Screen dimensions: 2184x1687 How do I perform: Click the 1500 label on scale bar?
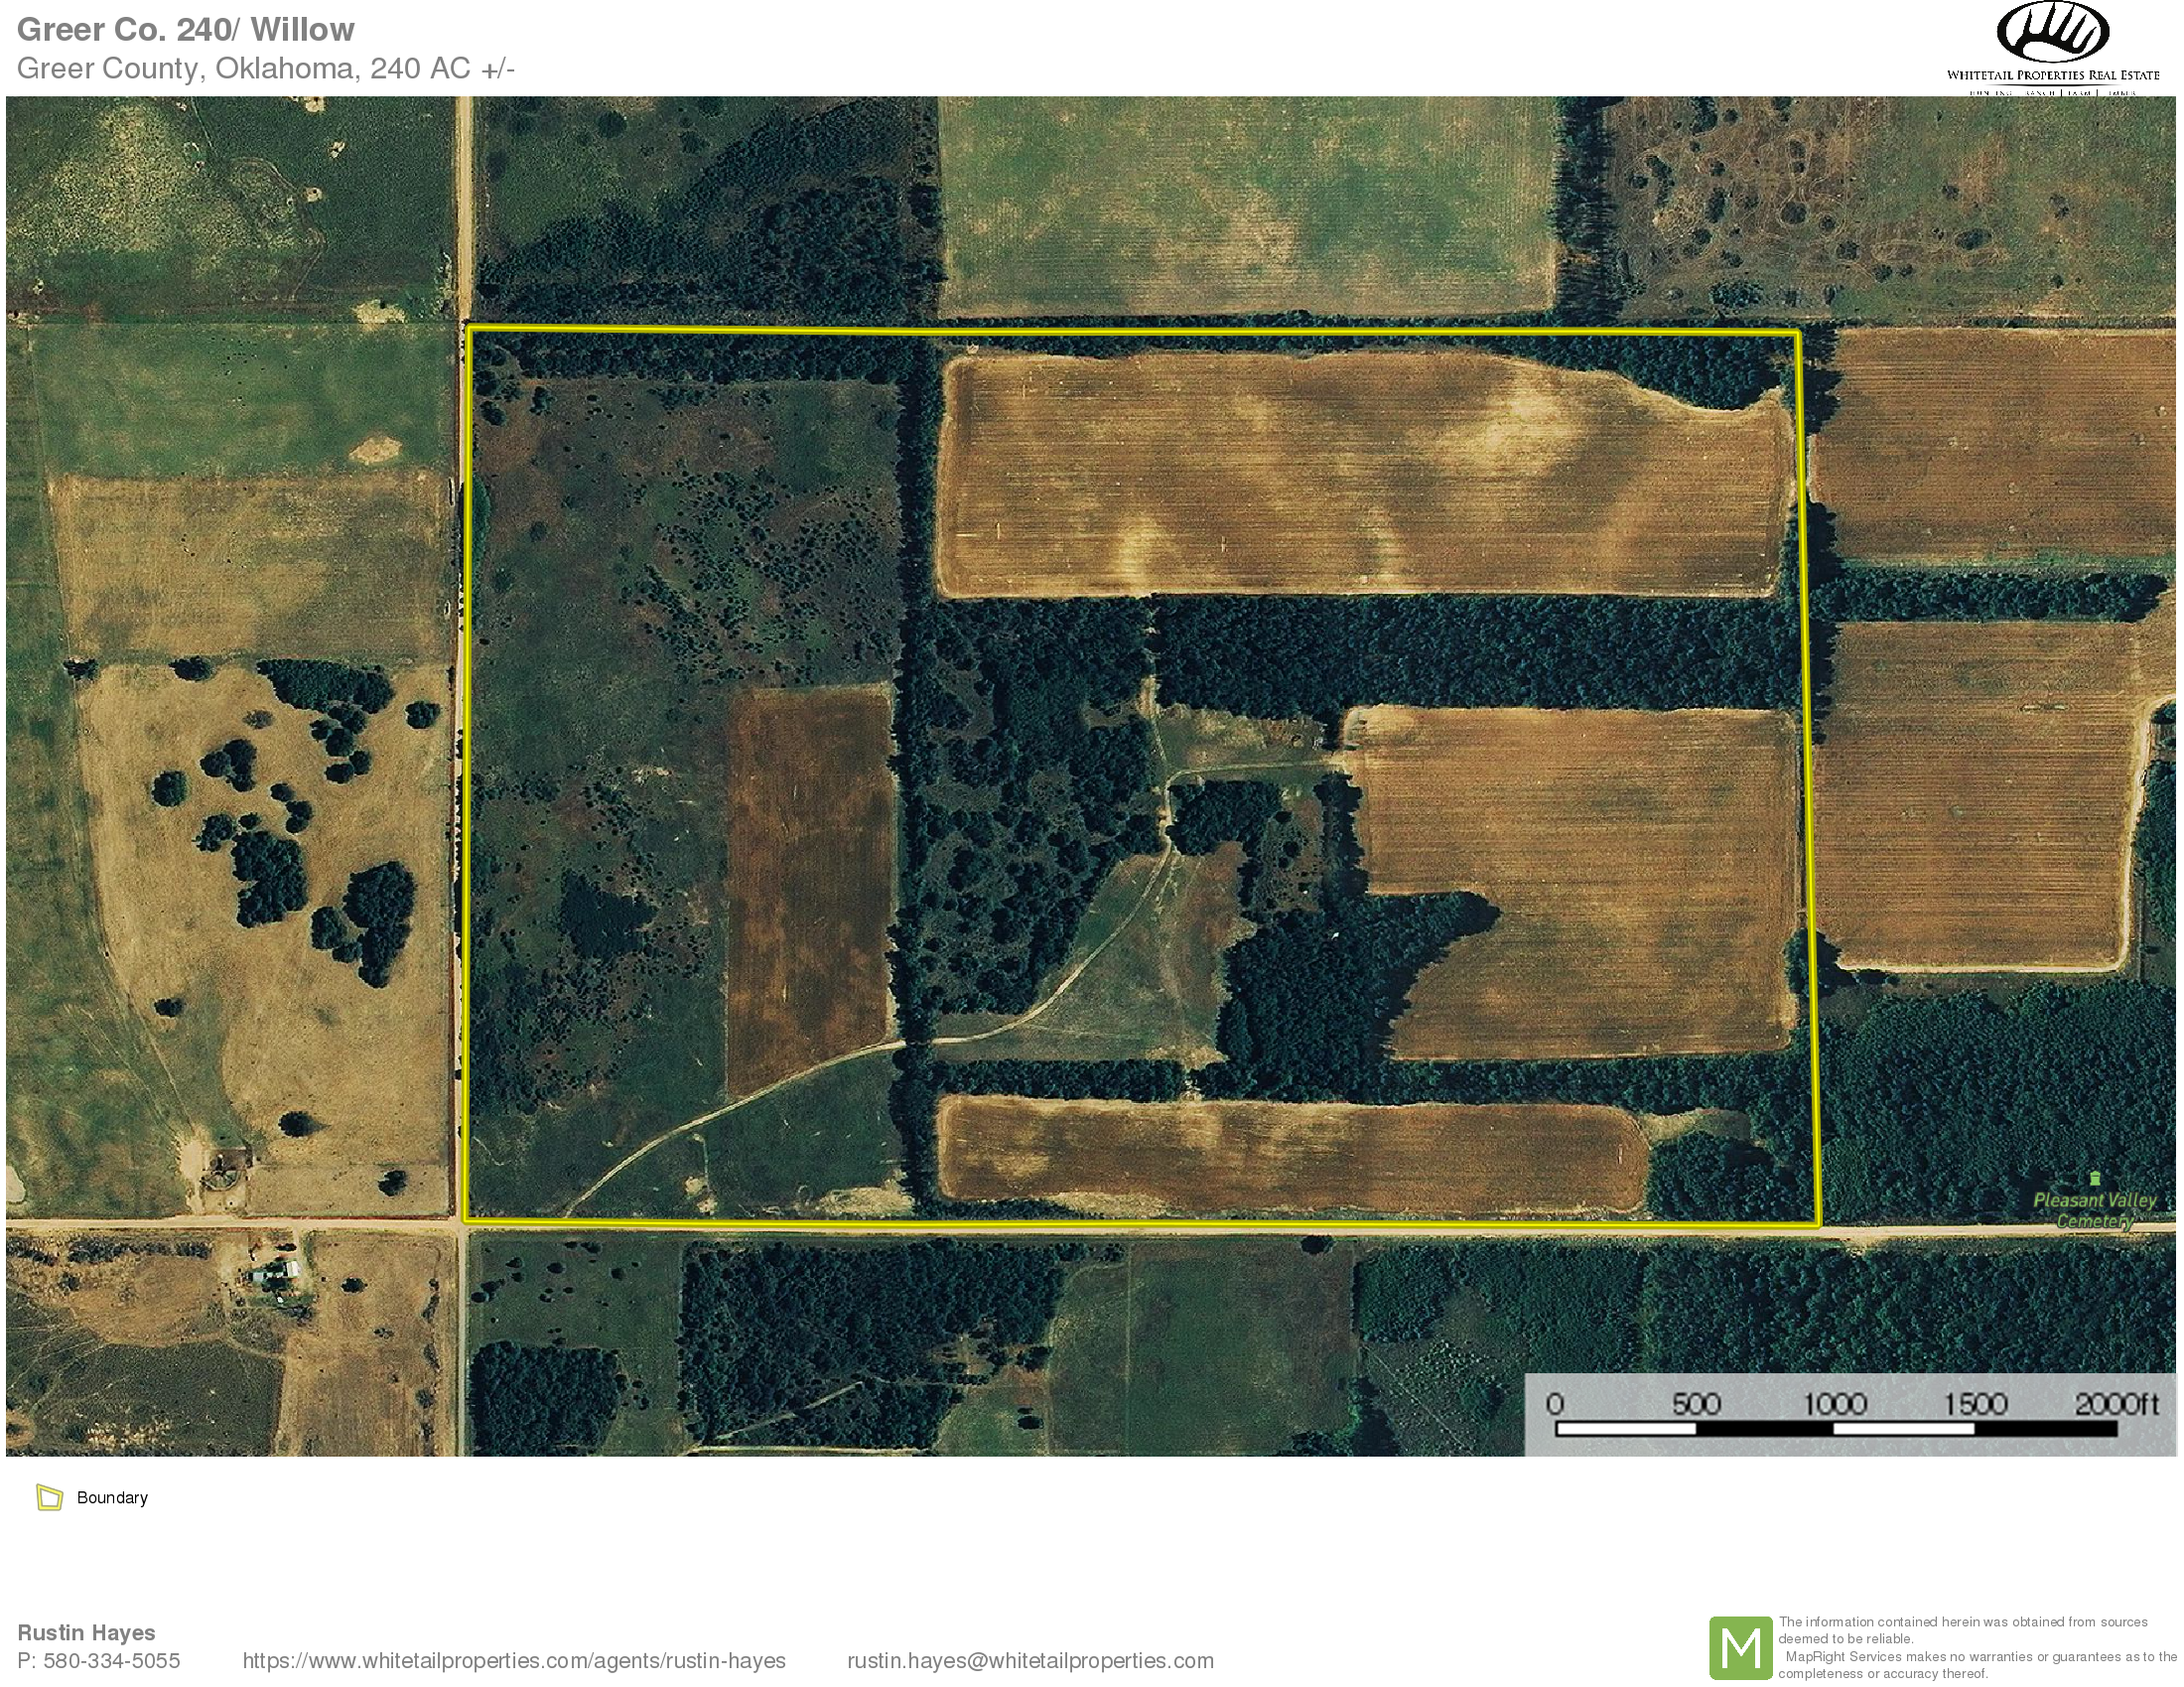[1975, 1404]
